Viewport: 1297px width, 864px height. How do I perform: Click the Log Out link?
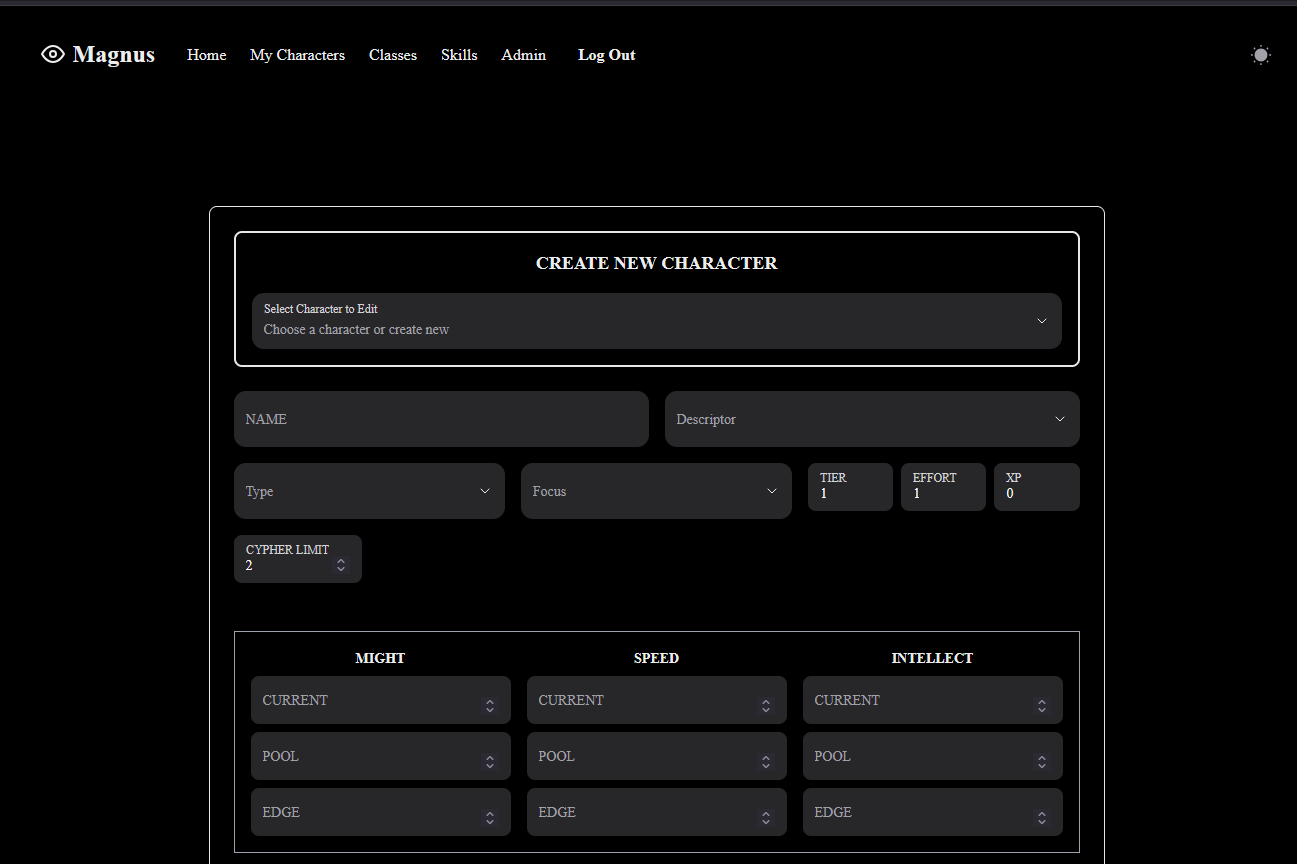tap(606, 55)
